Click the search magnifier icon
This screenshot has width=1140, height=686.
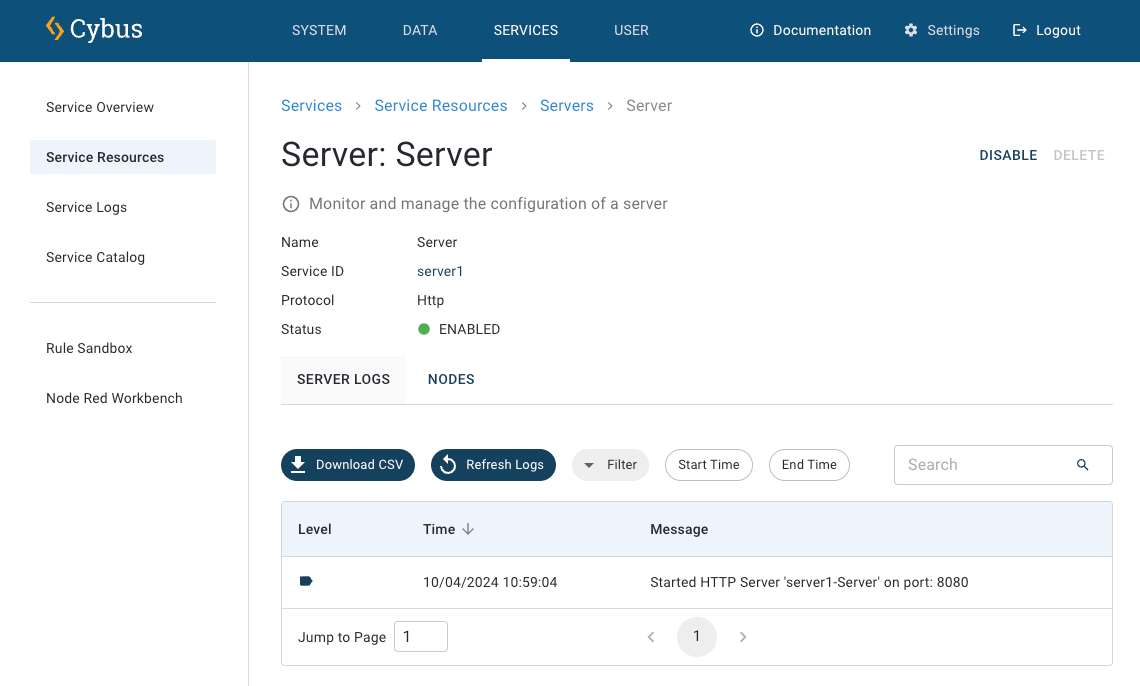click(x=1082, y=465)
